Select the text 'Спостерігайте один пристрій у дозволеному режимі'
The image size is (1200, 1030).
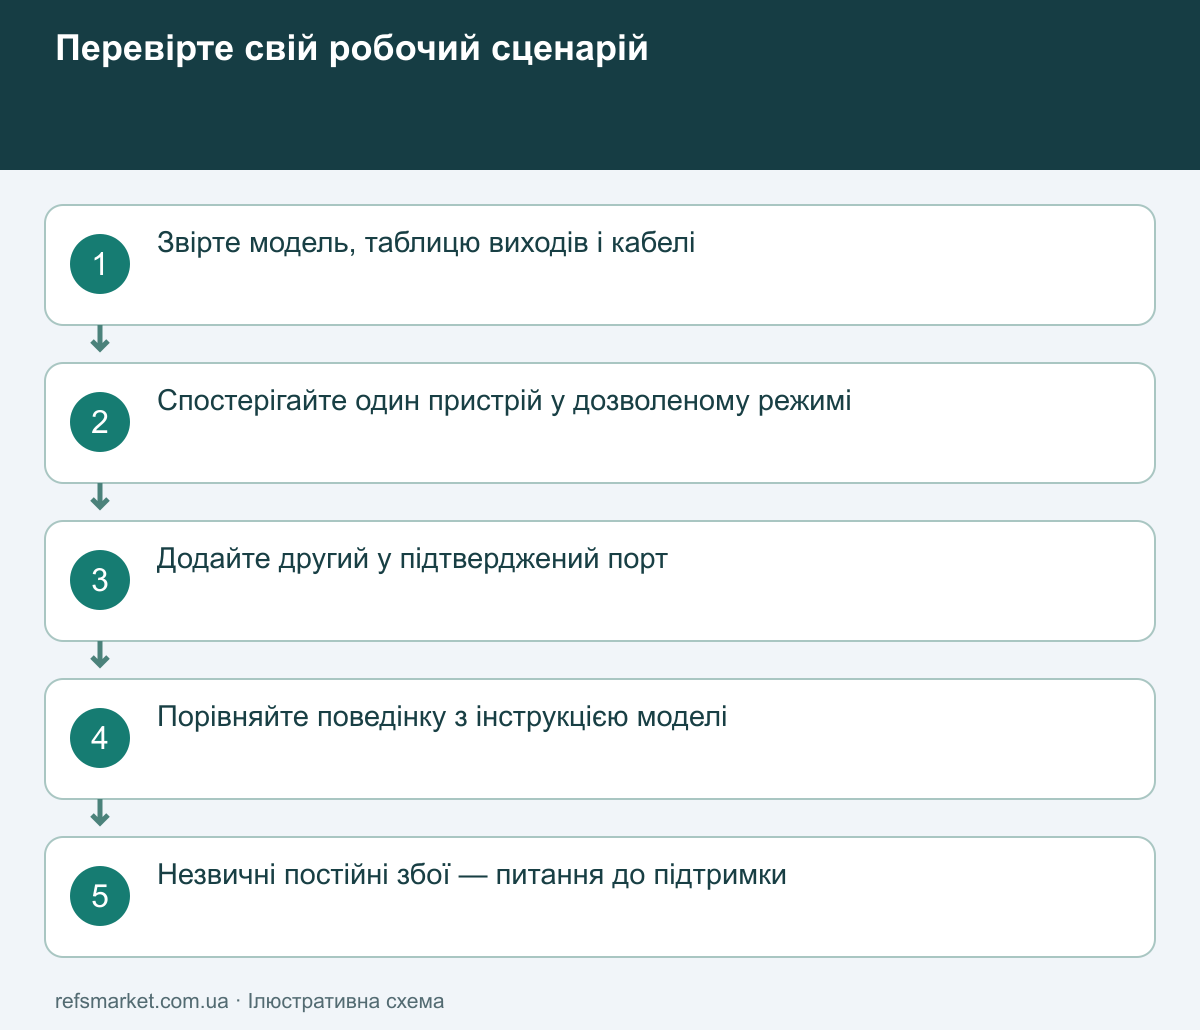pyautogui.click(x=504, y=401)
